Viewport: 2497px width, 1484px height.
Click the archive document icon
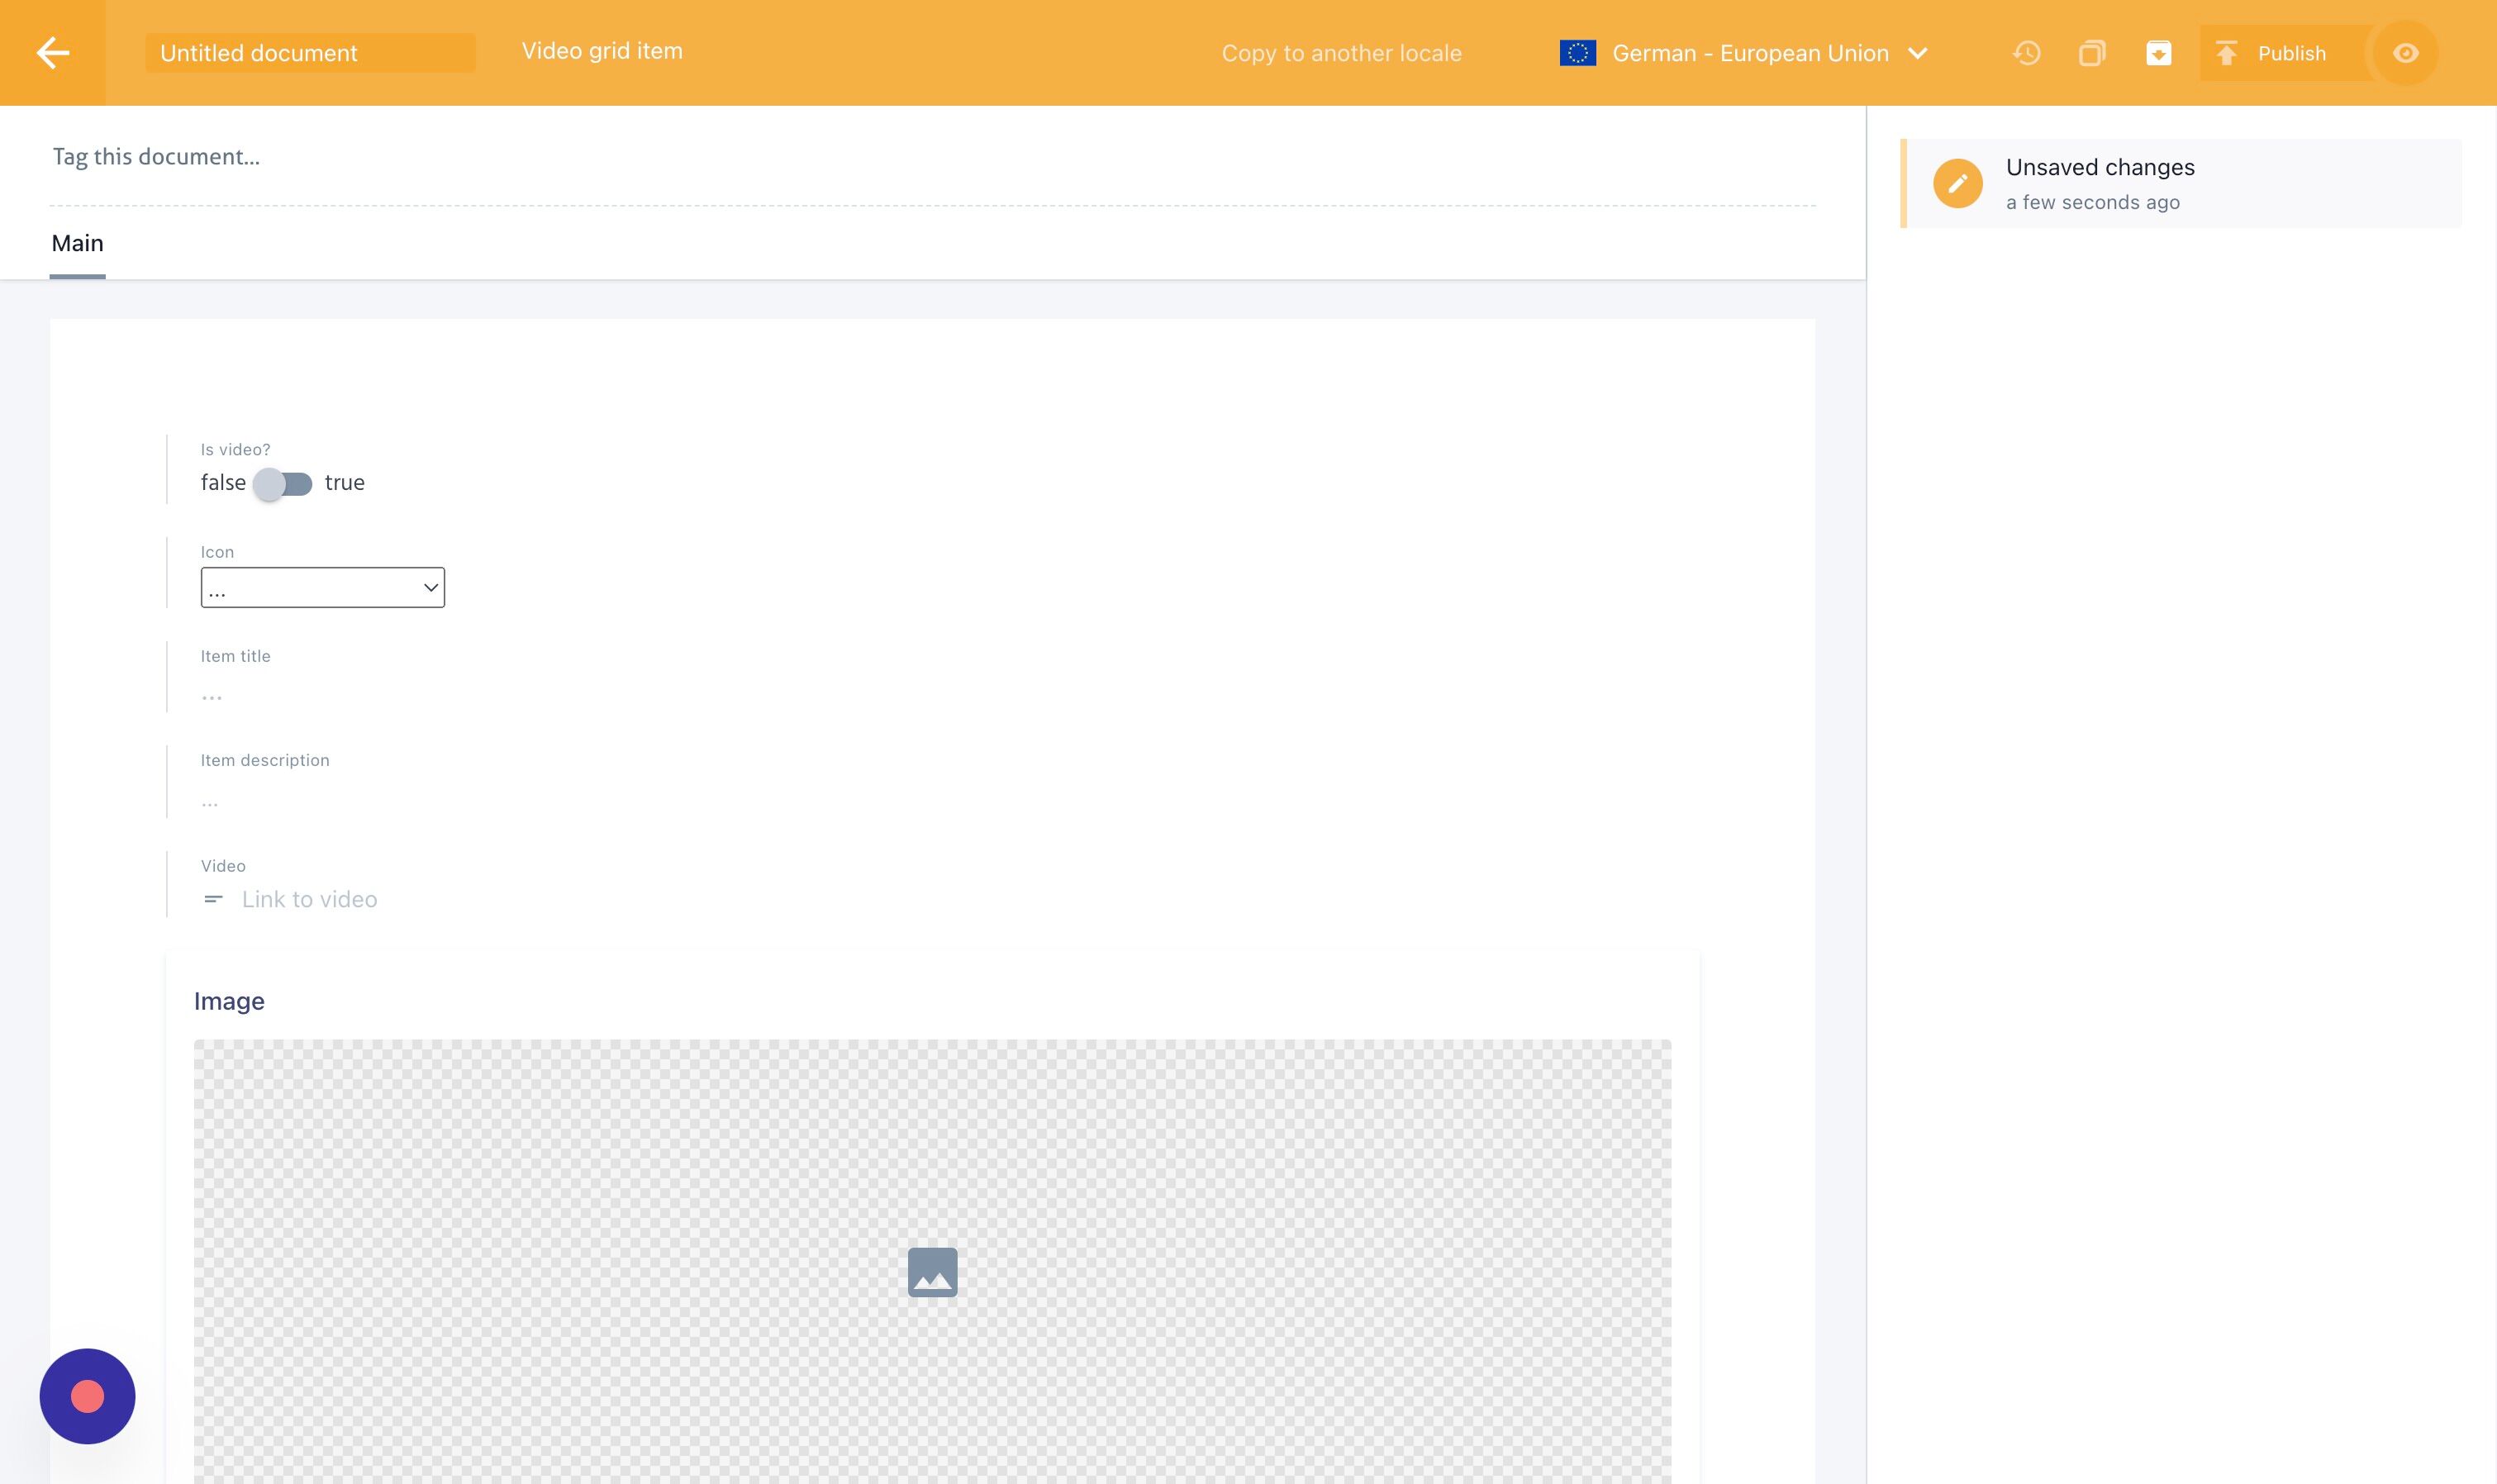(2158, 53)
